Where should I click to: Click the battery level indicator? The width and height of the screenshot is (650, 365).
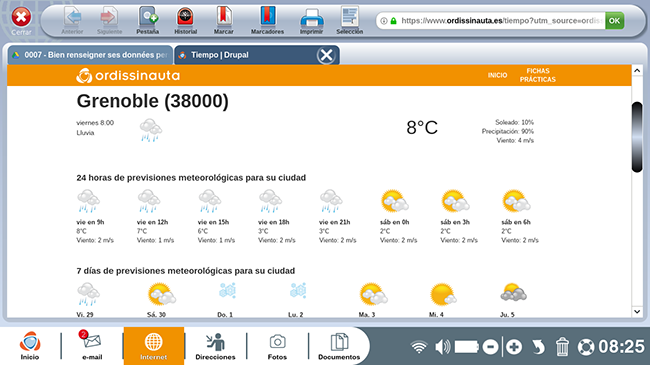(467, 347)
